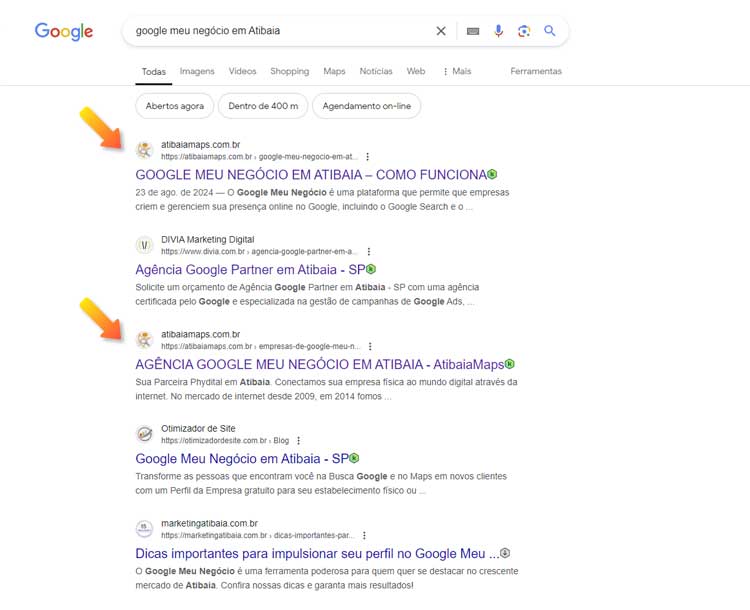Open Google Lens image search icon
Screen dimensions: 750x610
(524, 31)
